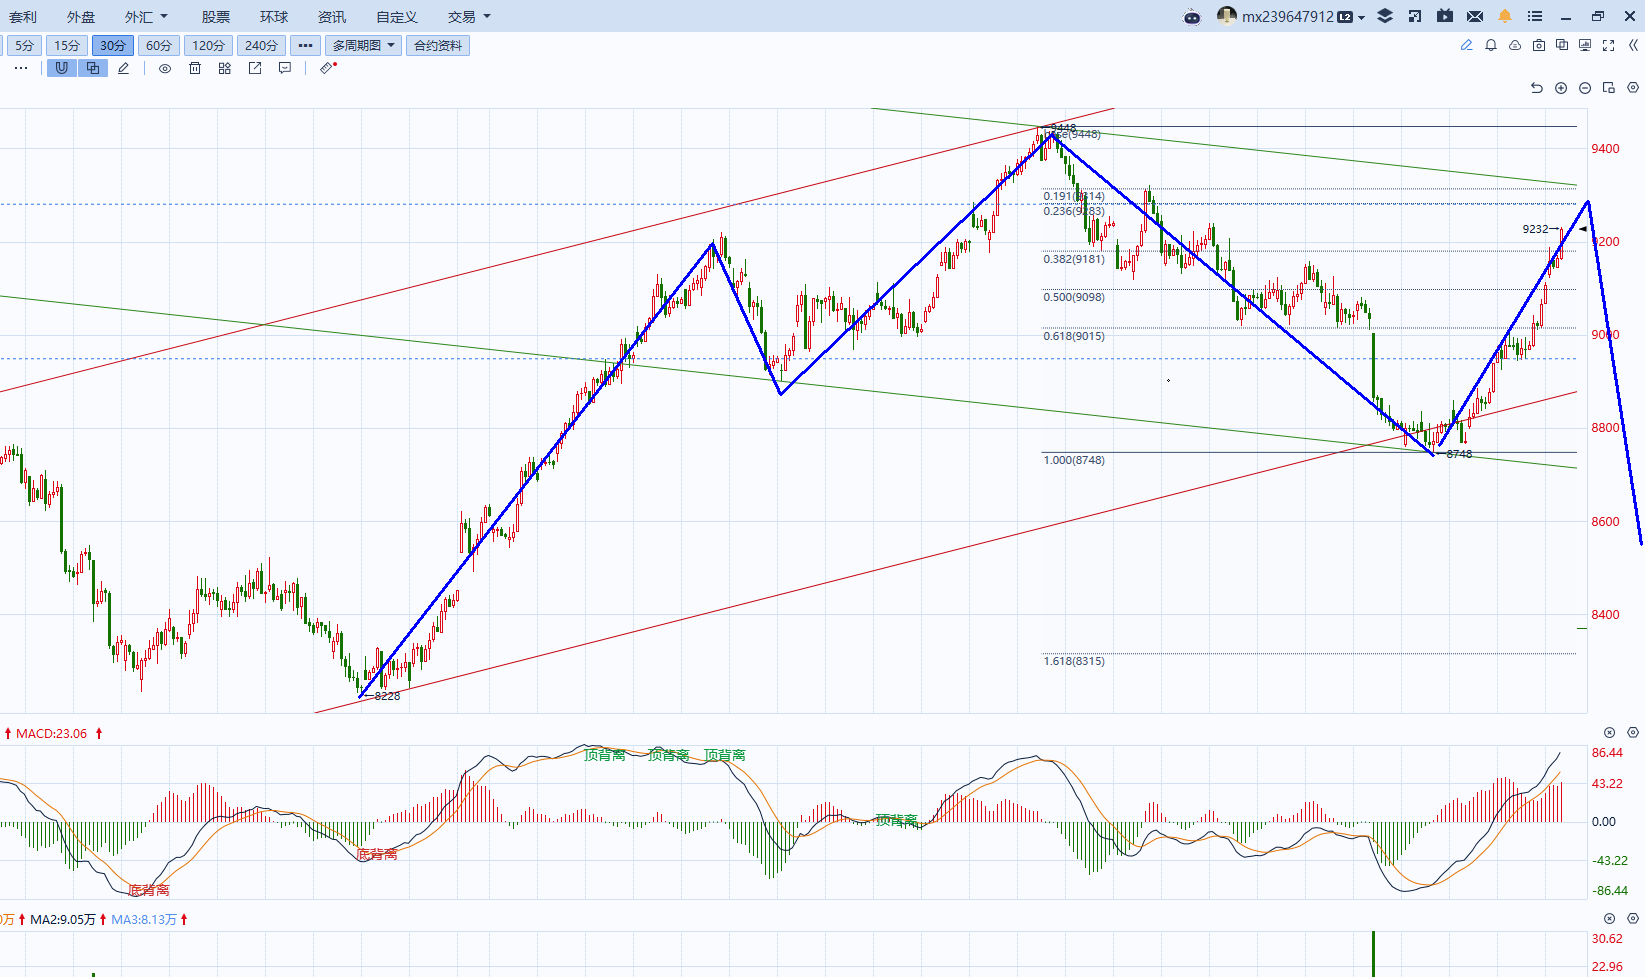This screenshot has width=1645, height=977.
Task: Open the 股票 menu
Action: pos(216,17)
